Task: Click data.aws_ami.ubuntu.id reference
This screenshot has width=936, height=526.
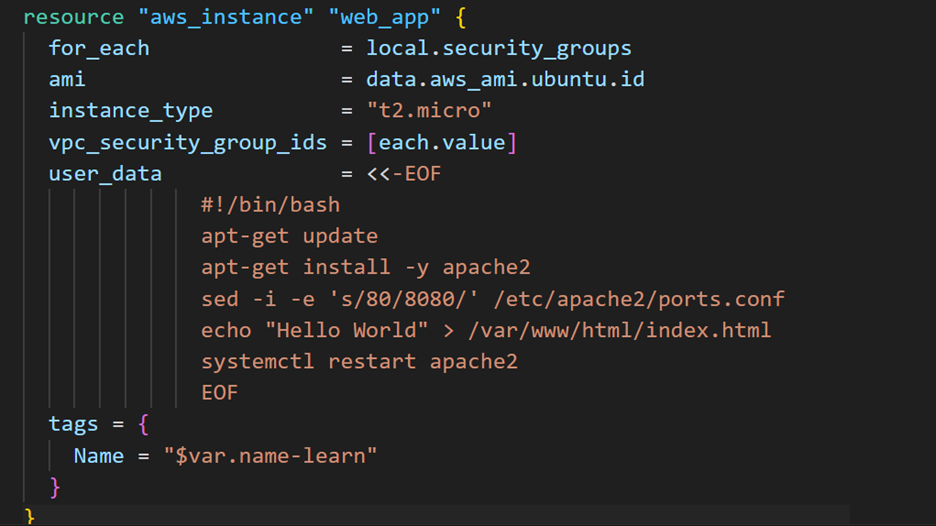Action: pos(505,79)
